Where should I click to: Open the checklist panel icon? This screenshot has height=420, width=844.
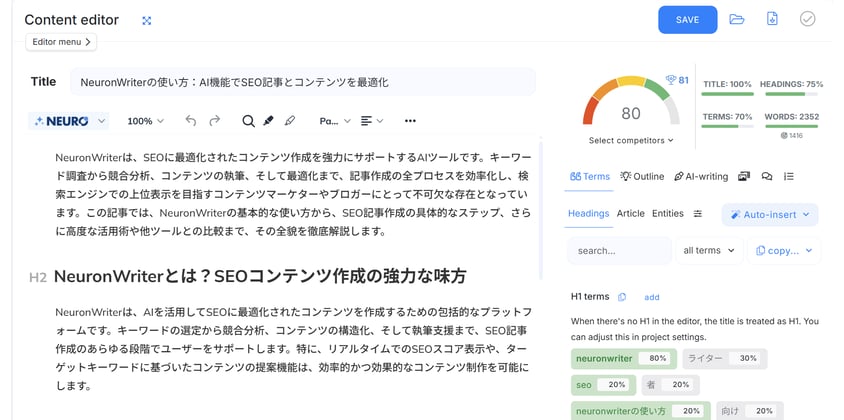[789, 176]
